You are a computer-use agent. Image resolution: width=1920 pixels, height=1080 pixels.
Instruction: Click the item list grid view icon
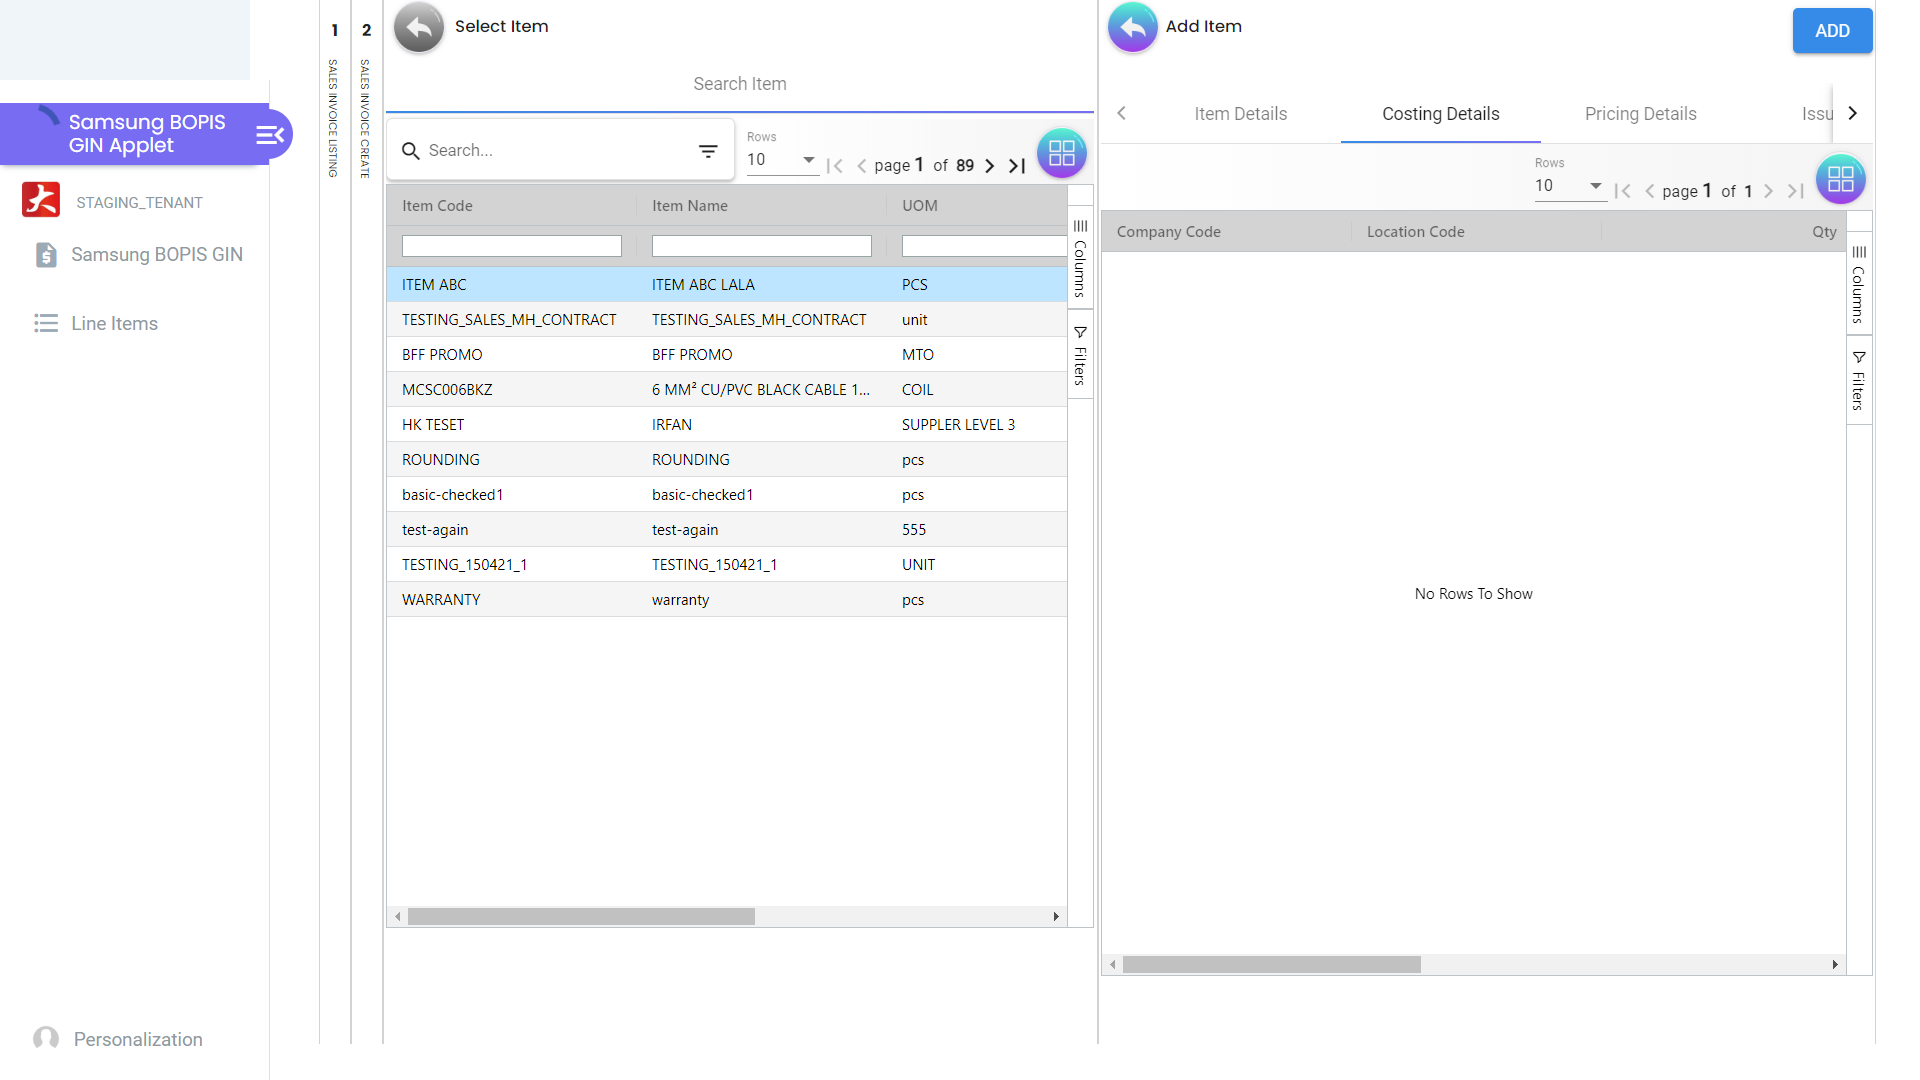pyautogui.click(x=1061, y=153)
